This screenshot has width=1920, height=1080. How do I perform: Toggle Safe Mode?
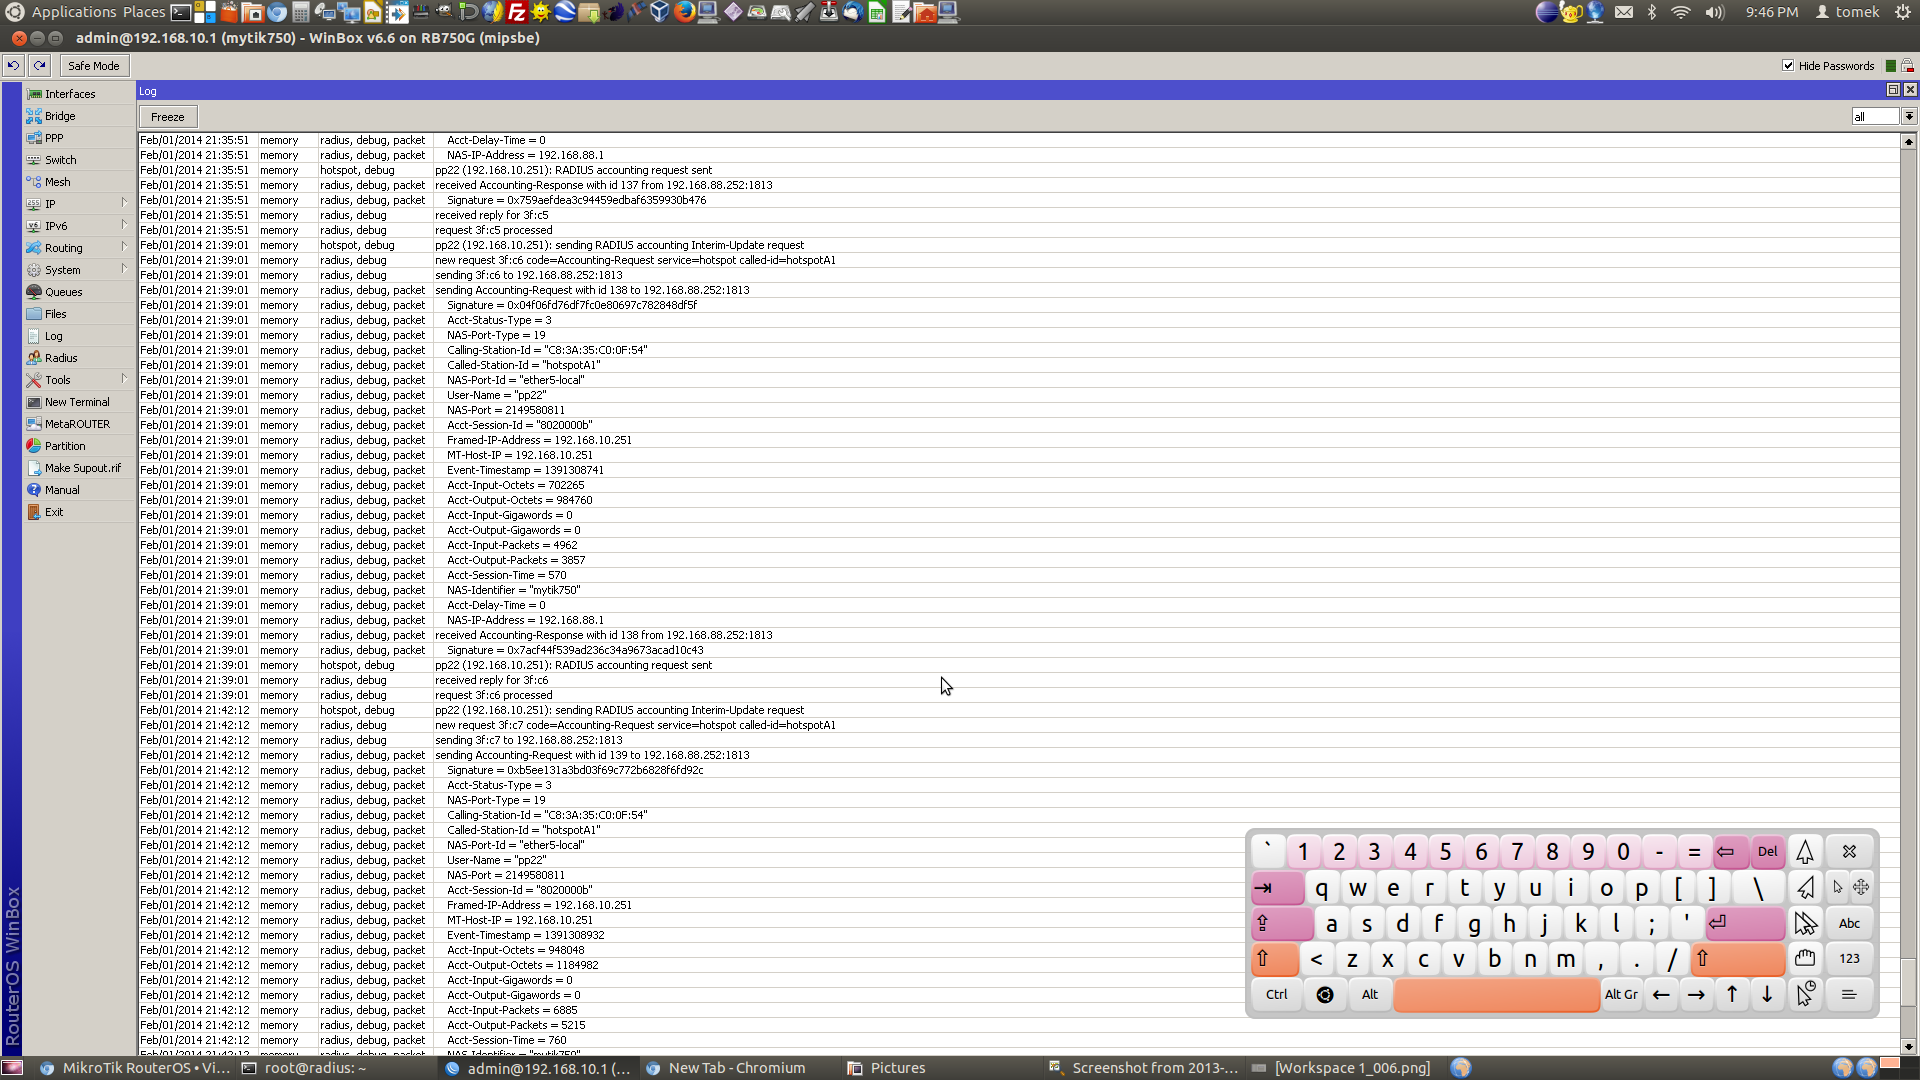point(93,66)
